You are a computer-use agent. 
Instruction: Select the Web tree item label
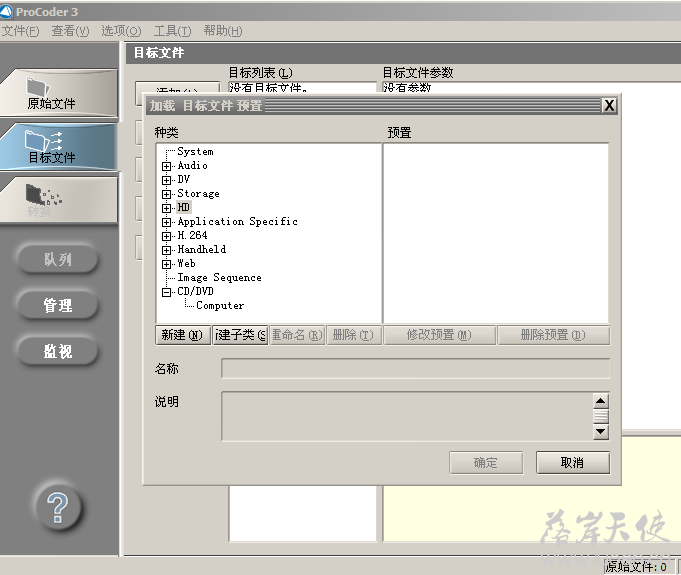point(186,264)
